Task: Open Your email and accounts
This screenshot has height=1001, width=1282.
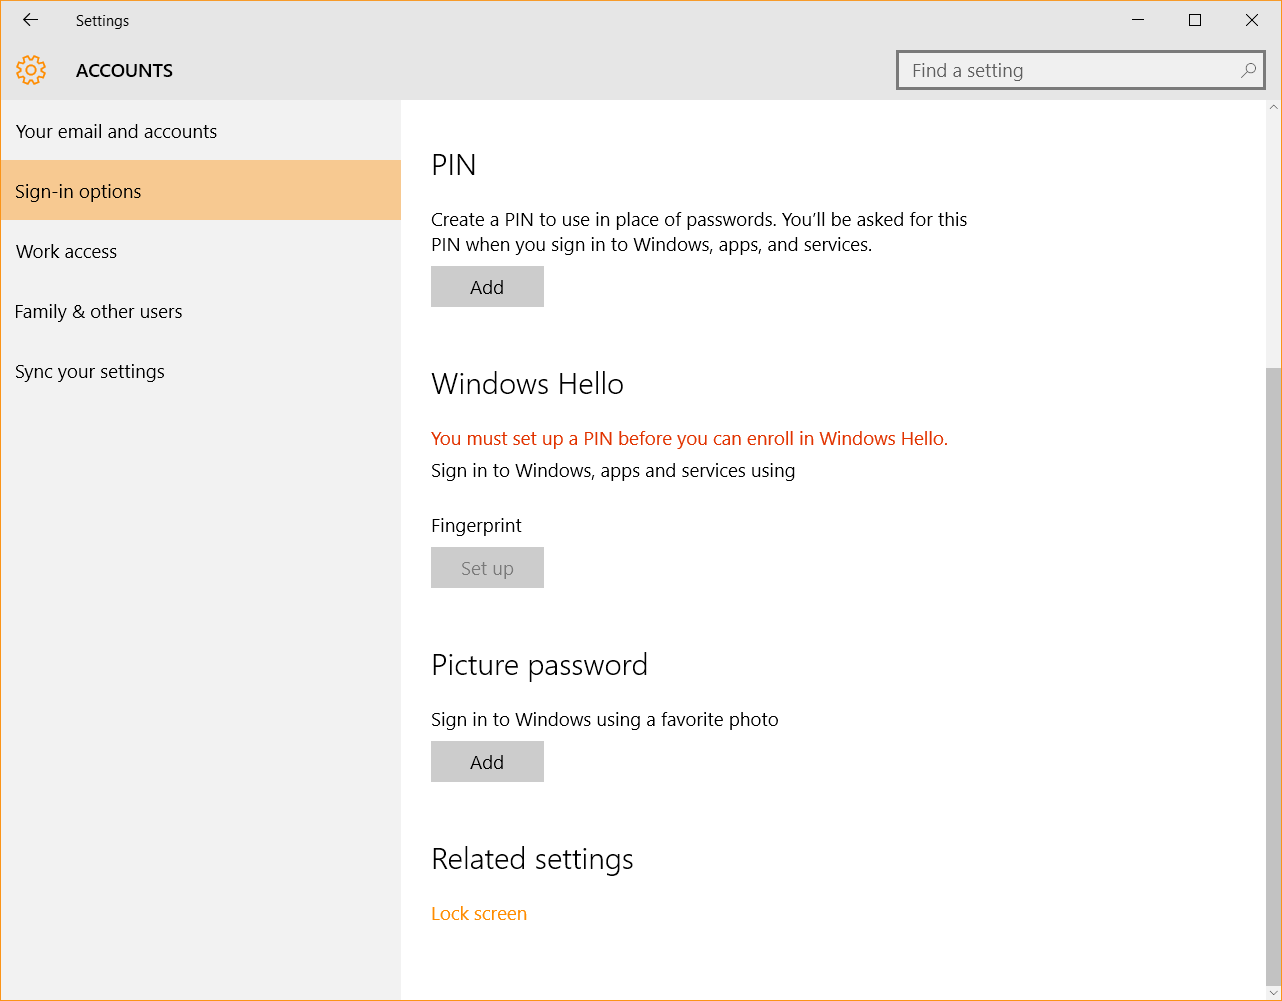Action: coord(200,131)
